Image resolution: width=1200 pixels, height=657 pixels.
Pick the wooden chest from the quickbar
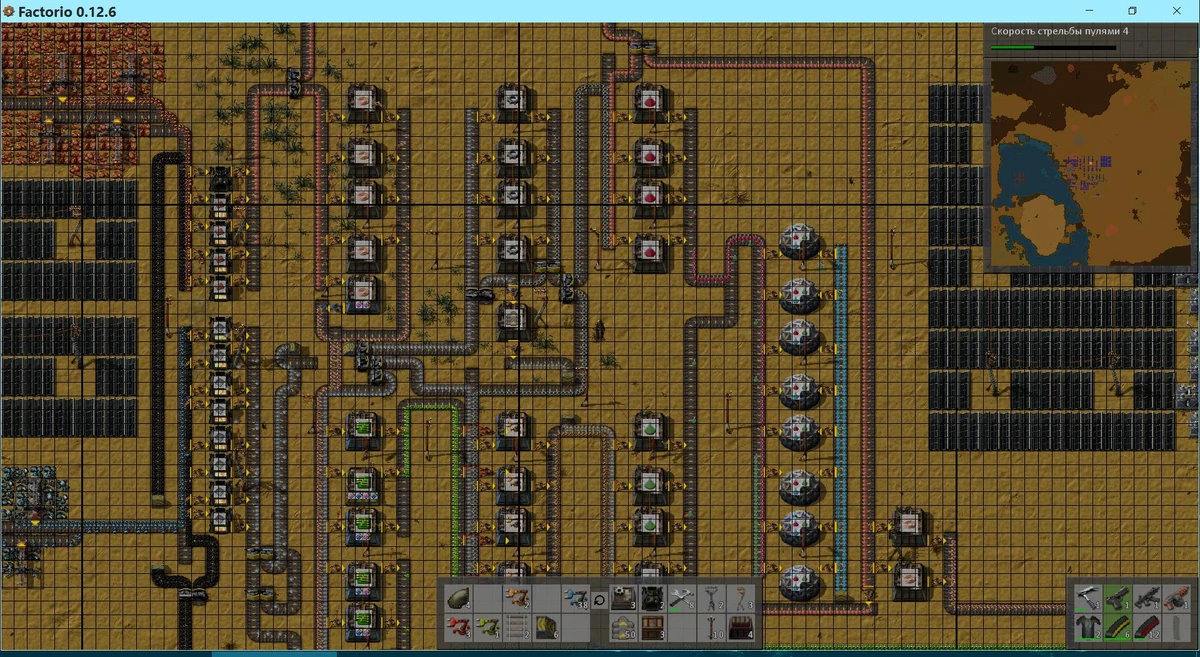[x=652, y=628]
